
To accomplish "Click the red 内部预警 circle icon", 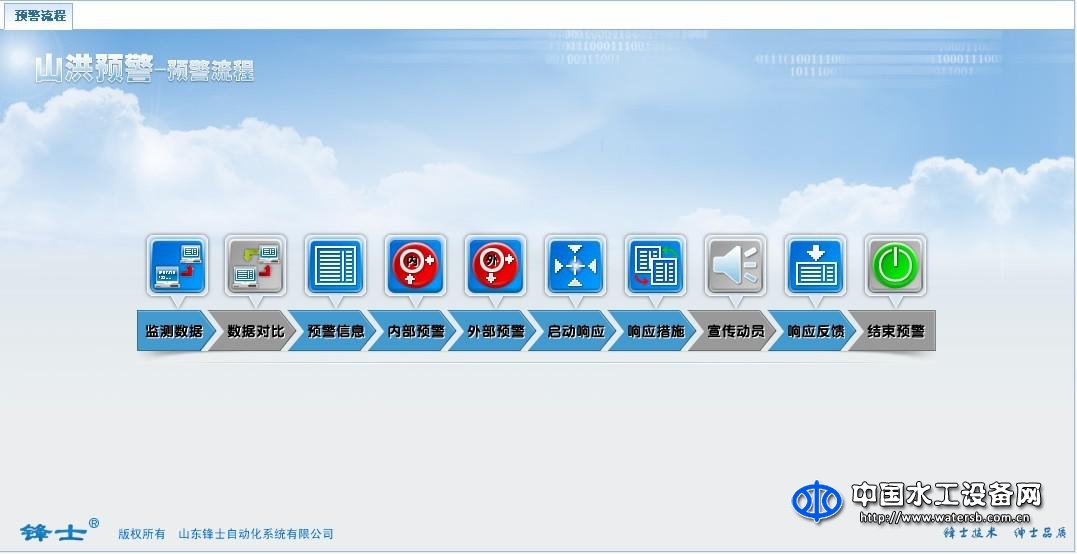I will click(416, 266).
